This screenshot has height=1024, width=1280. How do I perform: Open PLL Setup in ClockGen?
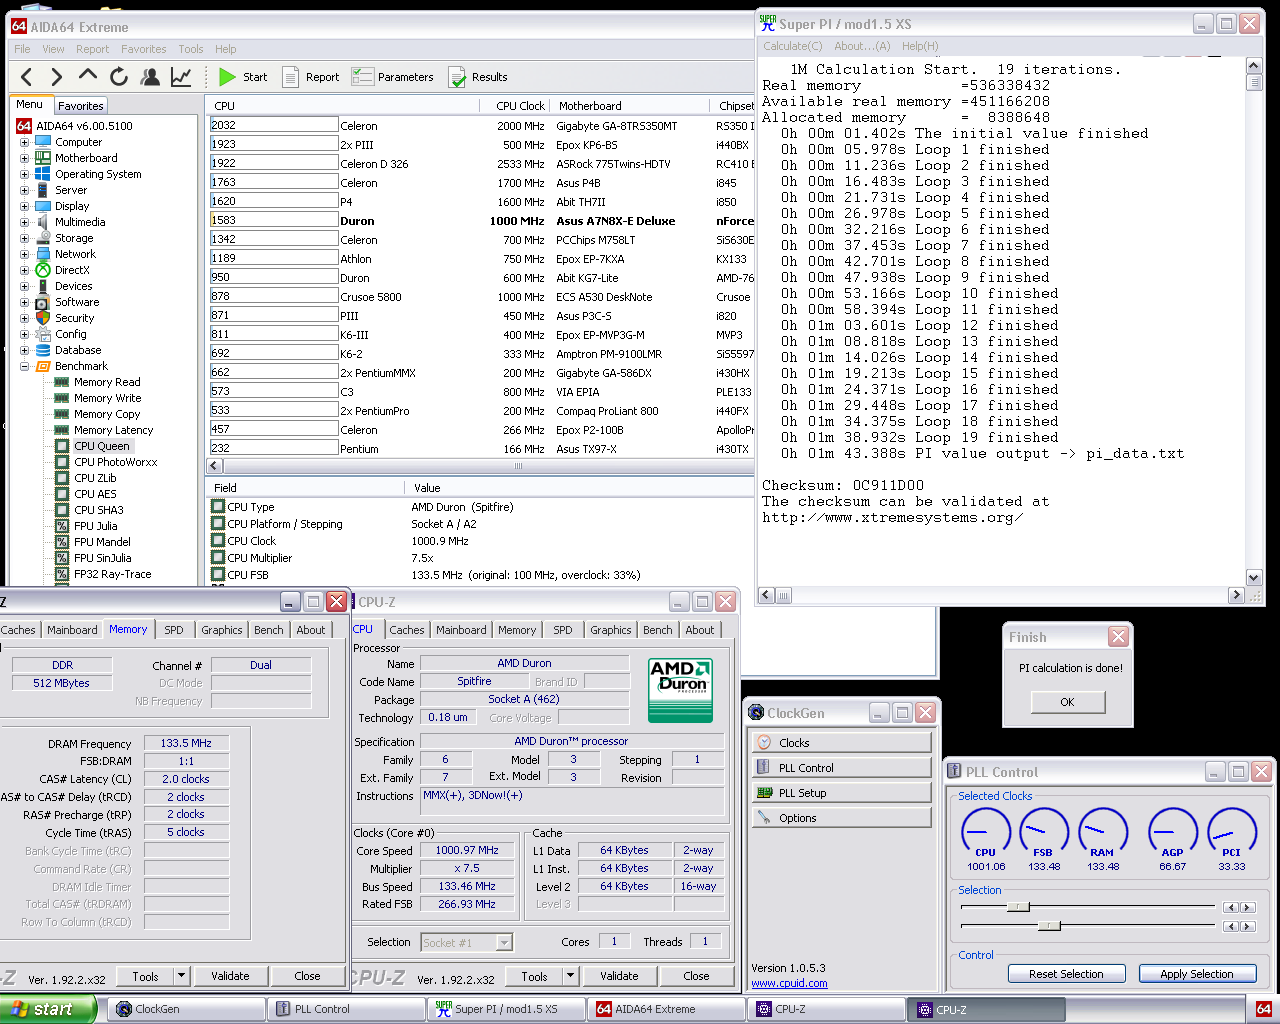(x=841, y=793)
